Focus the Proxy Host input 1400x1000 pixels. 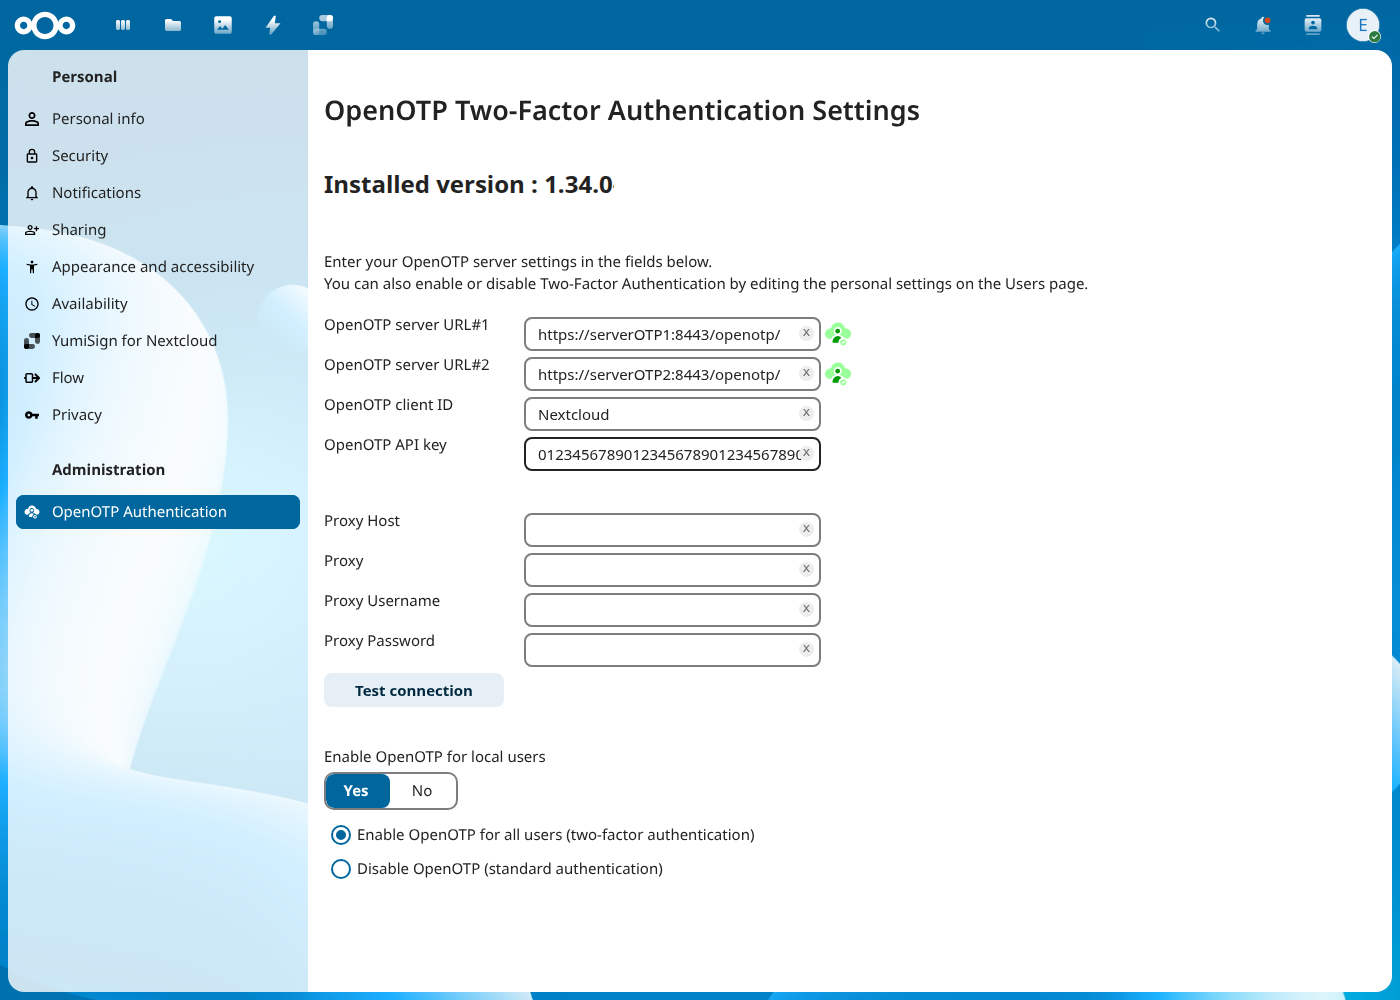point(672,530)
